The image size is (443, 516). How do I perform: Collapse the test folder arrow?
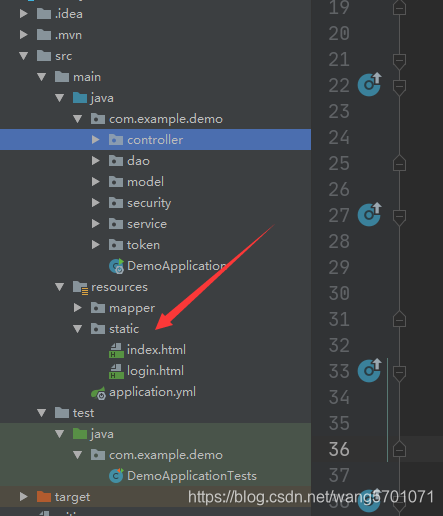[42, 413]
